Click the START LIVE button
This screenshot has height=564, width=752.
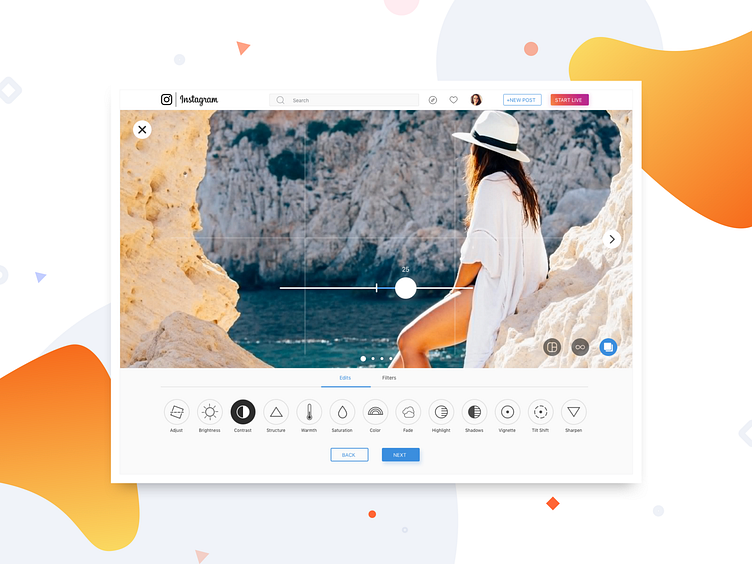click(569, 100)
